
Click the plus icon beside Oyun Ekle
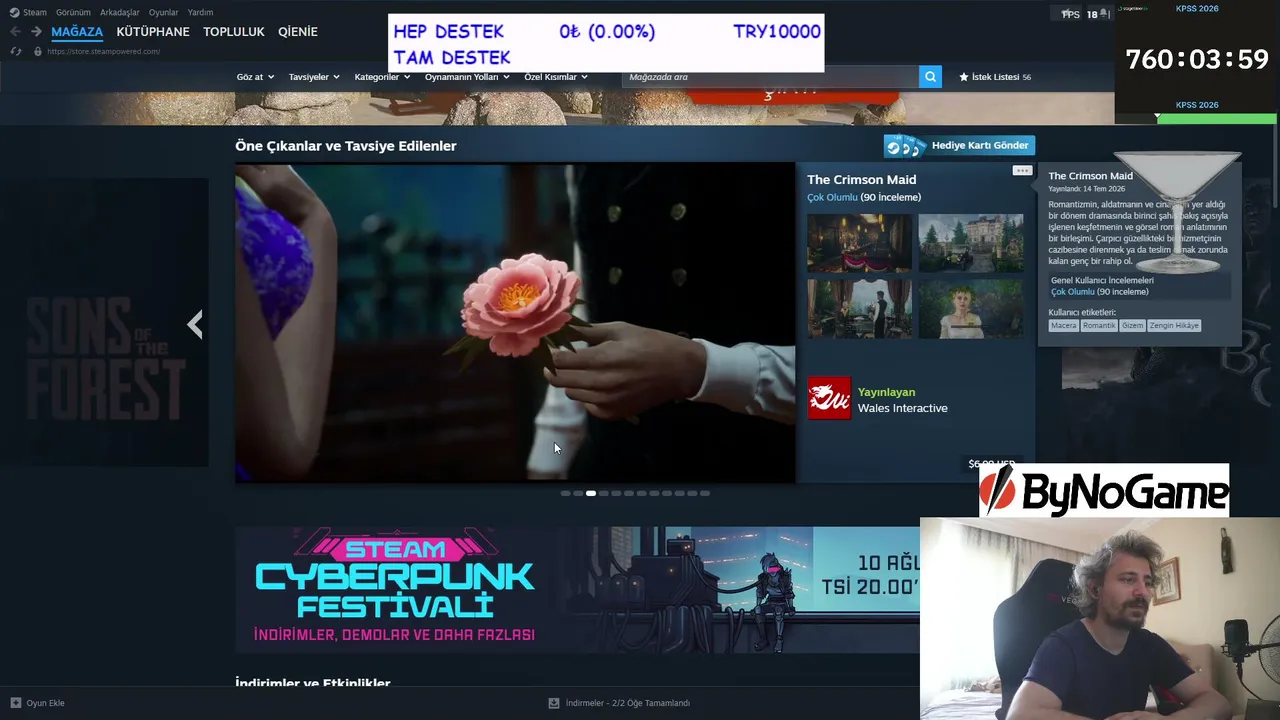[15, 703]
